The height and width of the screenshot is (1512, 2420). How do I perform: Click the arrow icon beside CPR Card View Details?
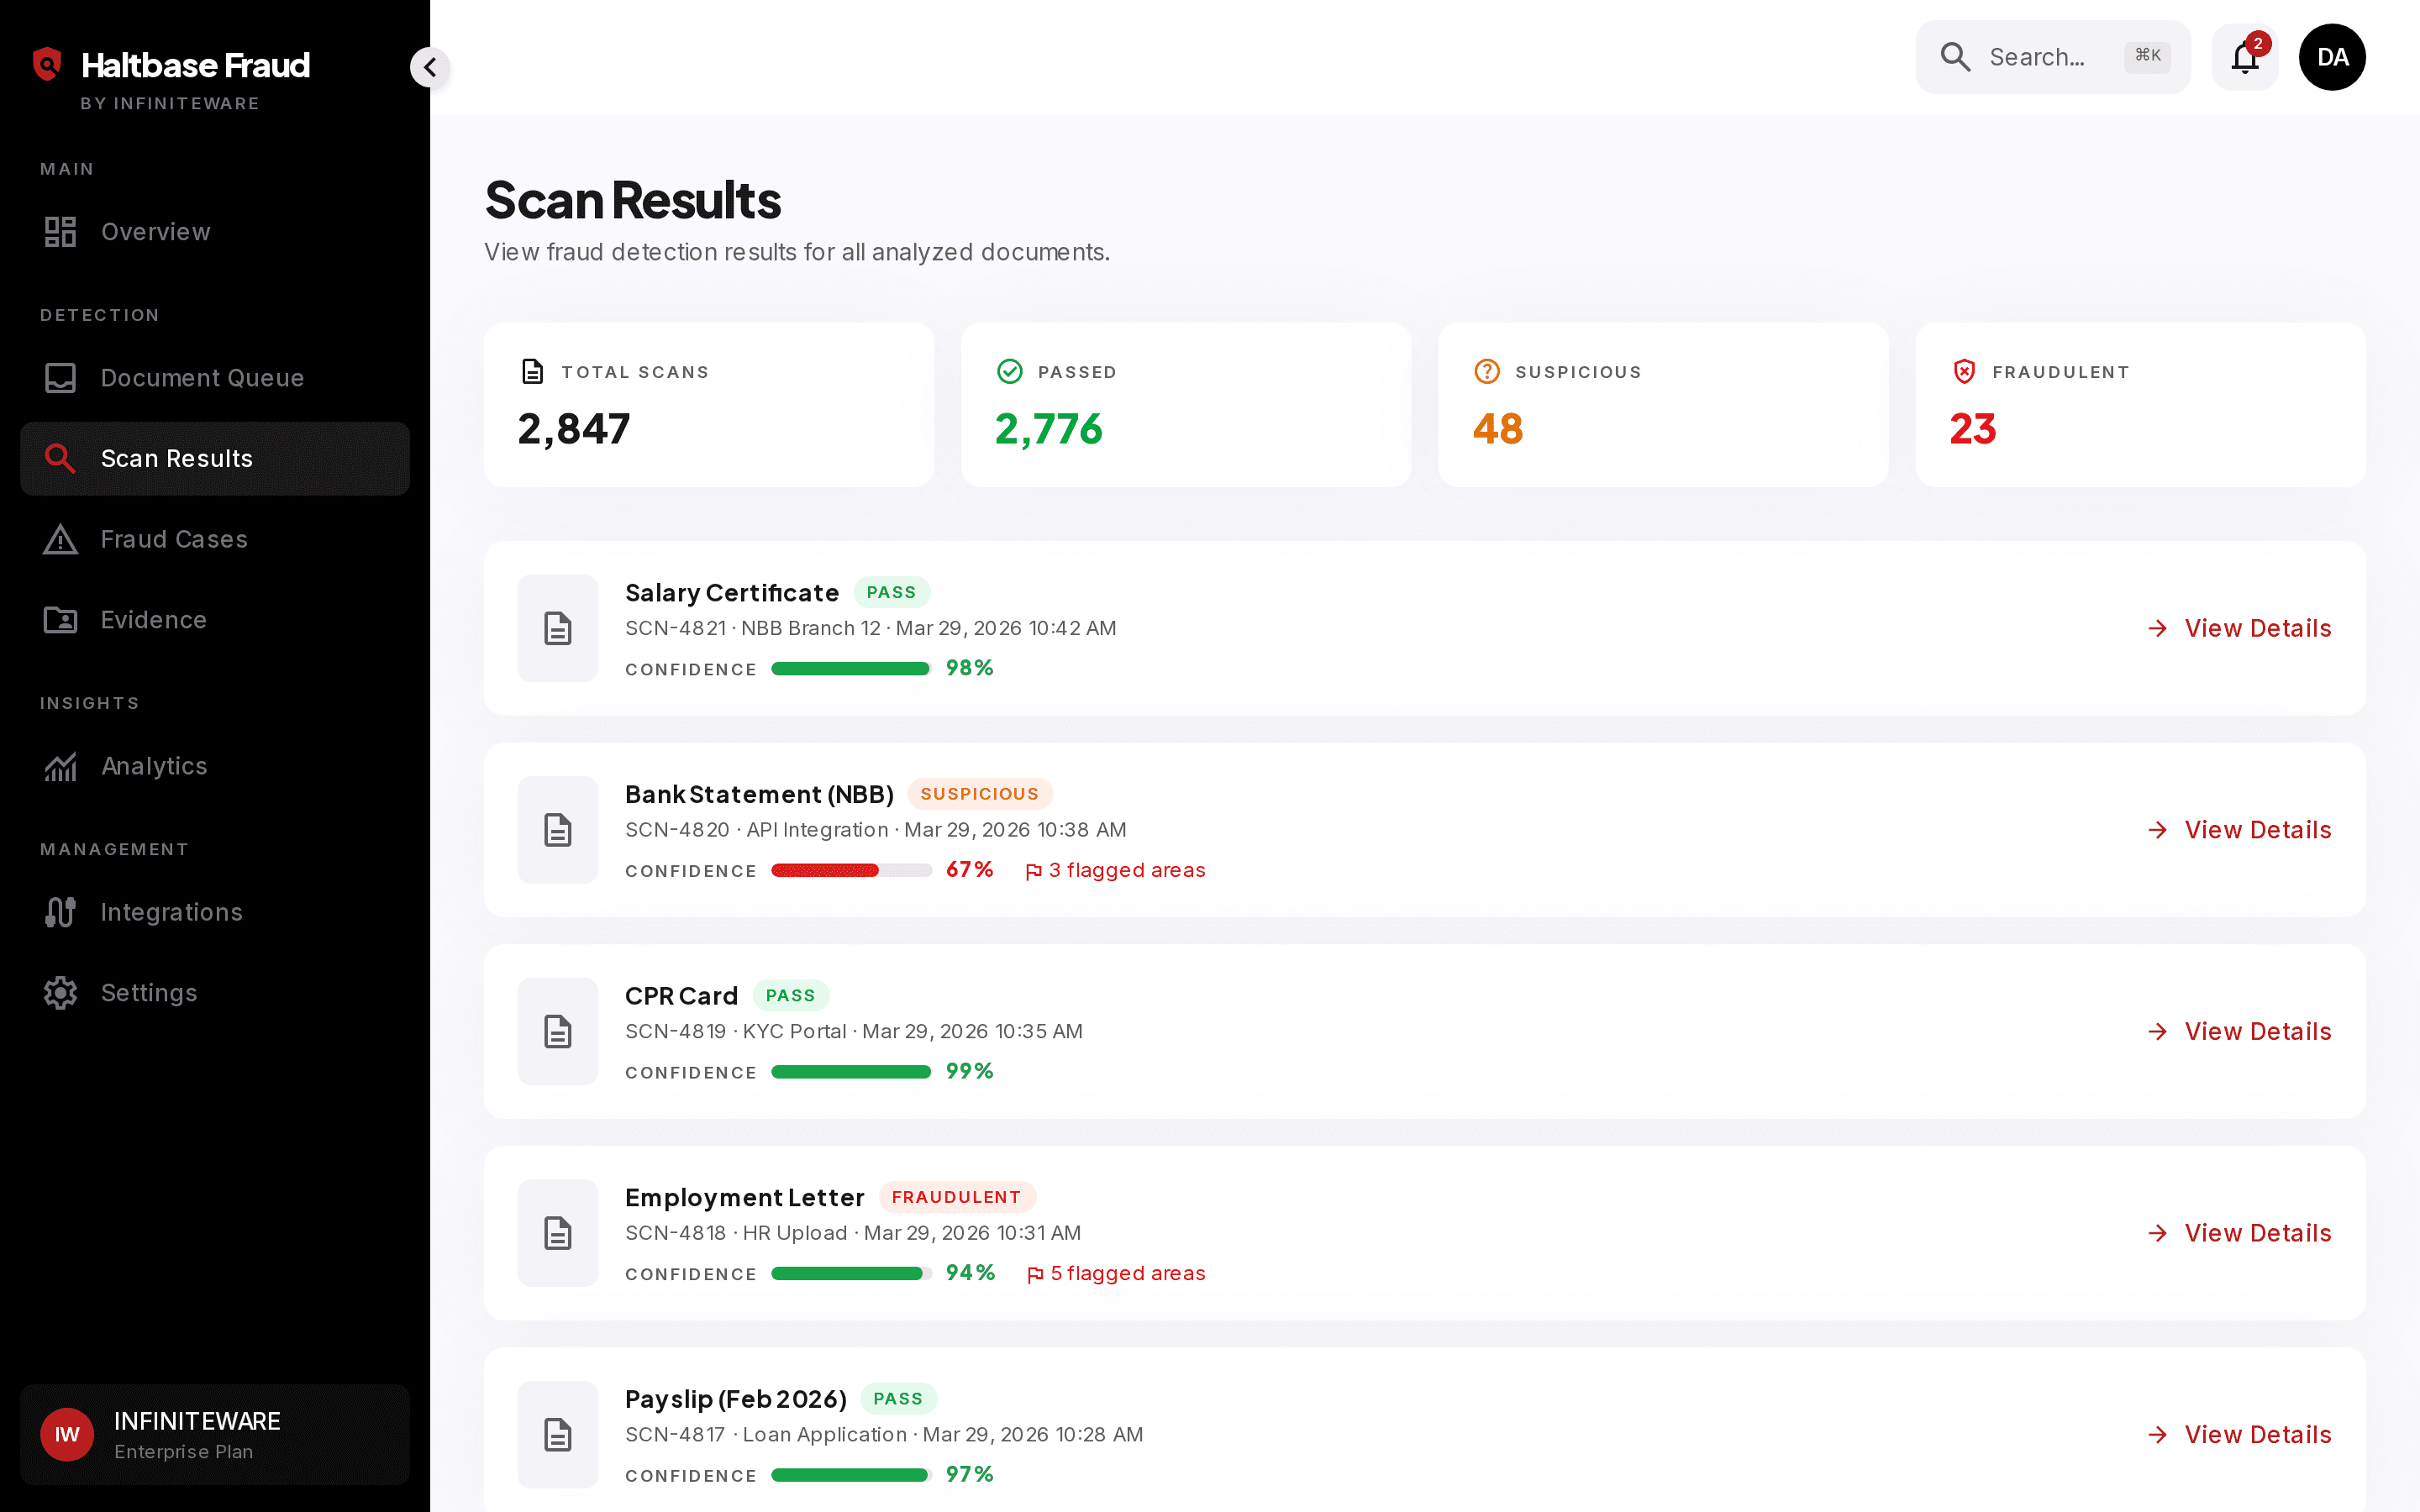pos(2157,1031)
